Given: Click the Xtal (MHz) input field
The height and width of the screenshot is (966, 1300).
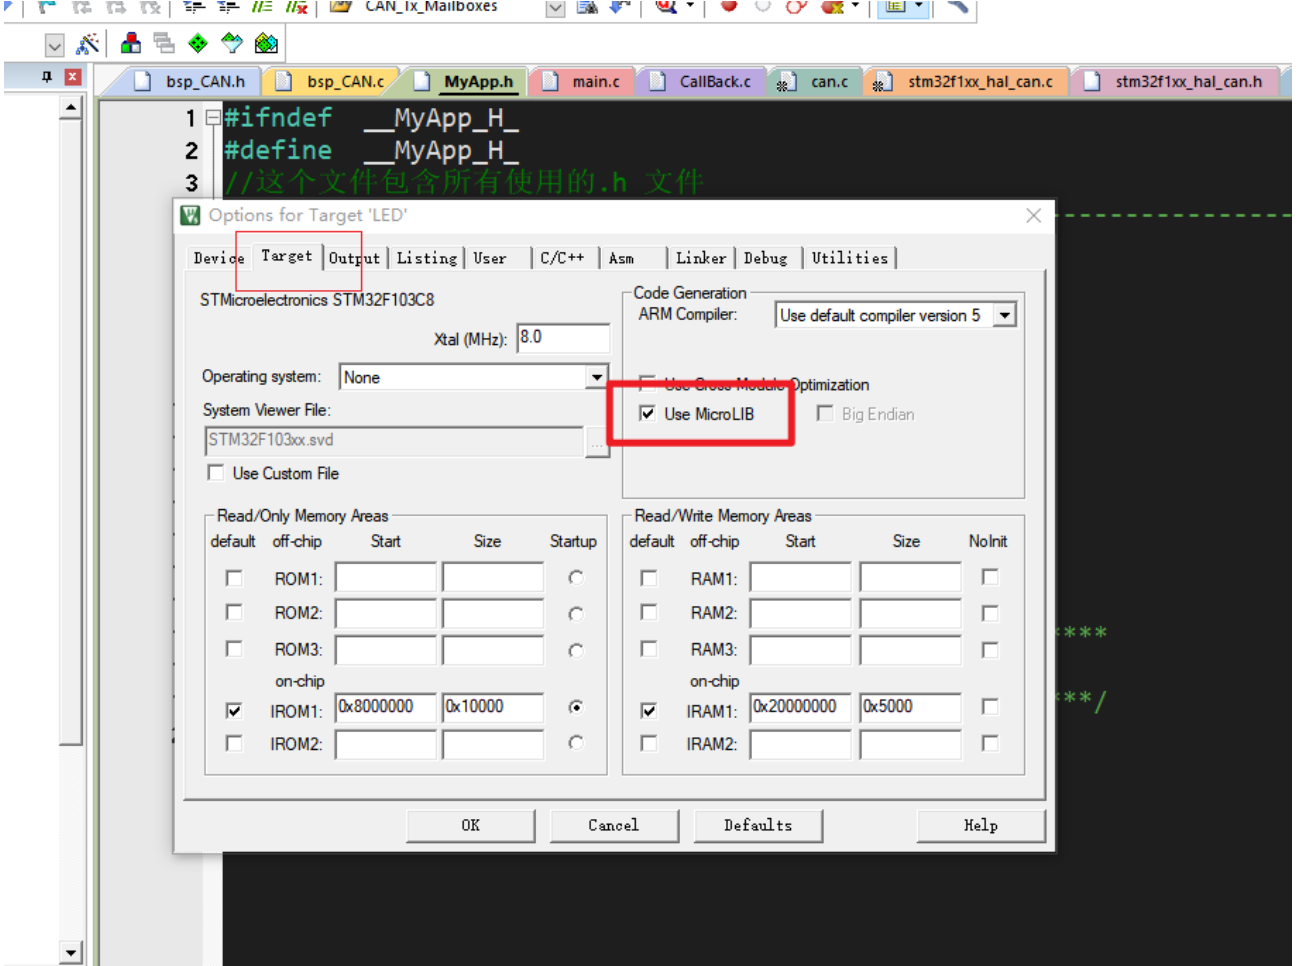Looking at the screenshot, I should [x=563, y=338].
